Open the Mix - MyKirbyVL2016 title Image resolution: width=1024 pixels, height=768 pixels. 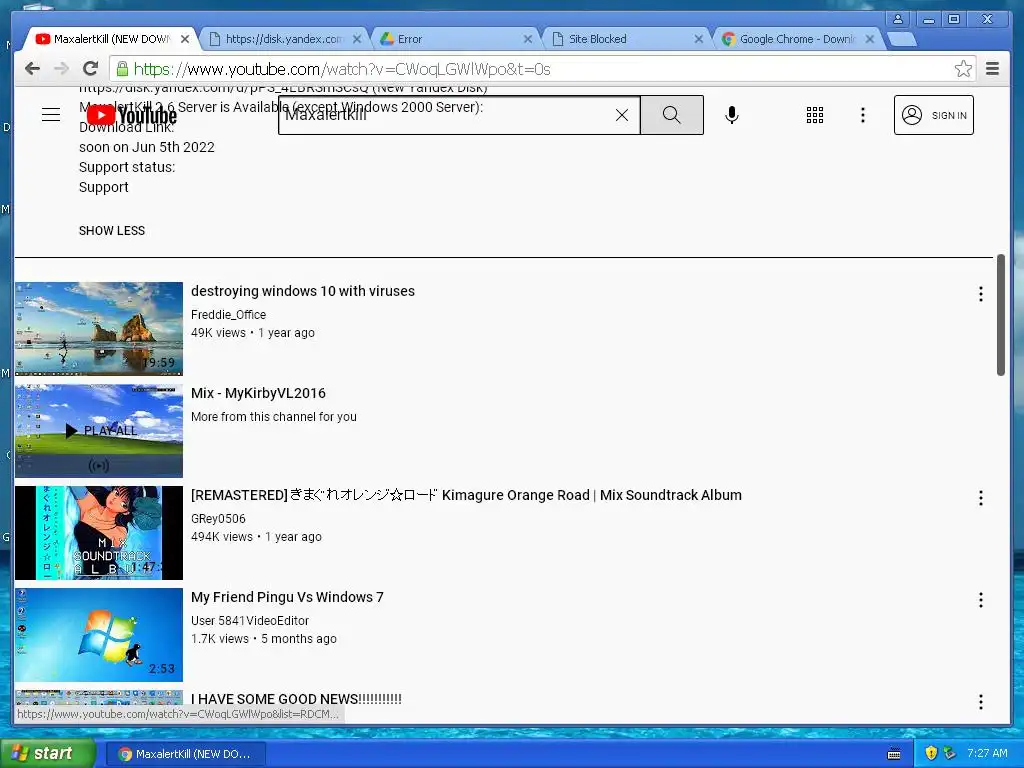point(258,393)
